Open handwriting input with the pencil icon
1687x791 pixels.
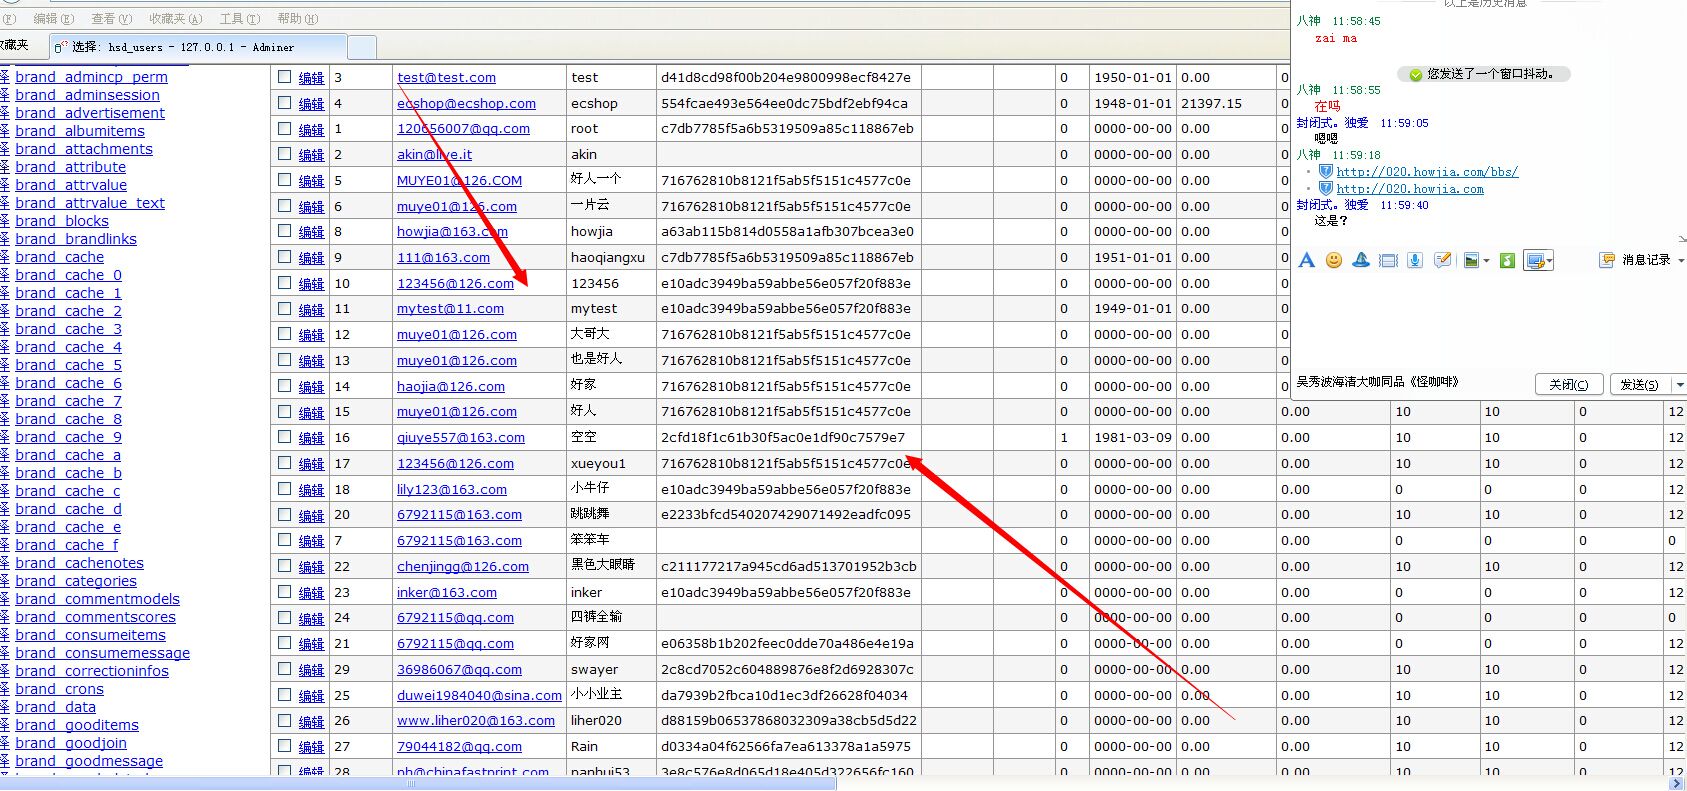pos(1442,260)
